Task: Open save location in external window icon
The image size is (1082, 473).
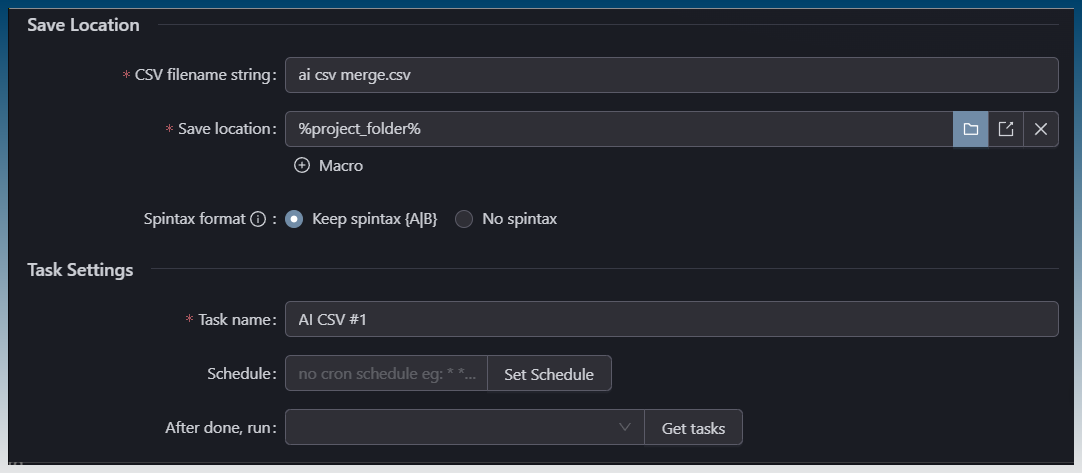Action: point(1006,129)
